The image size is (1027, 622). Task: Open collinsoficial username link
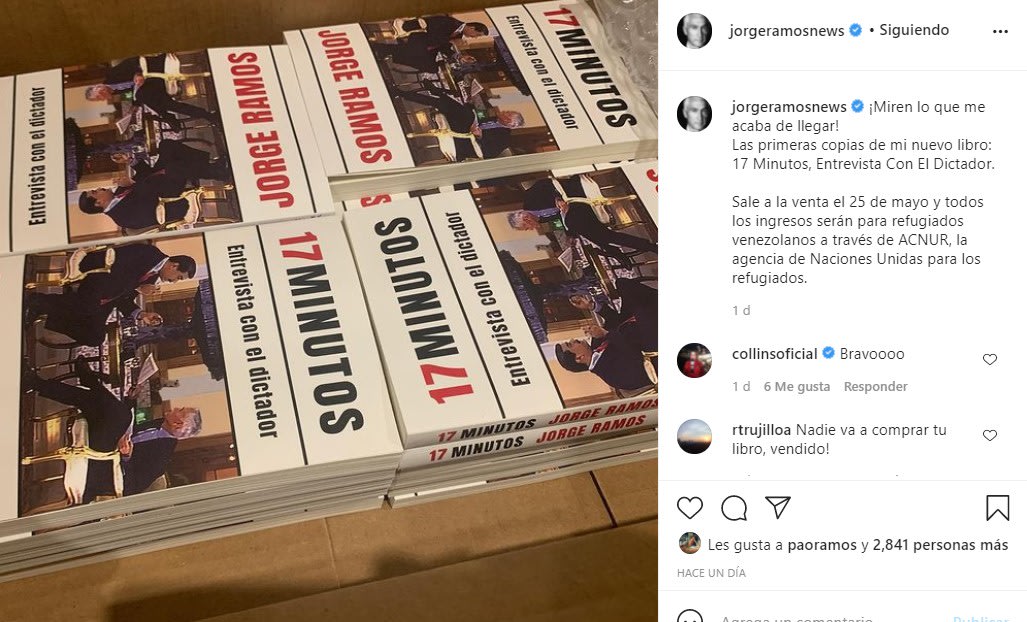point(775,354)
